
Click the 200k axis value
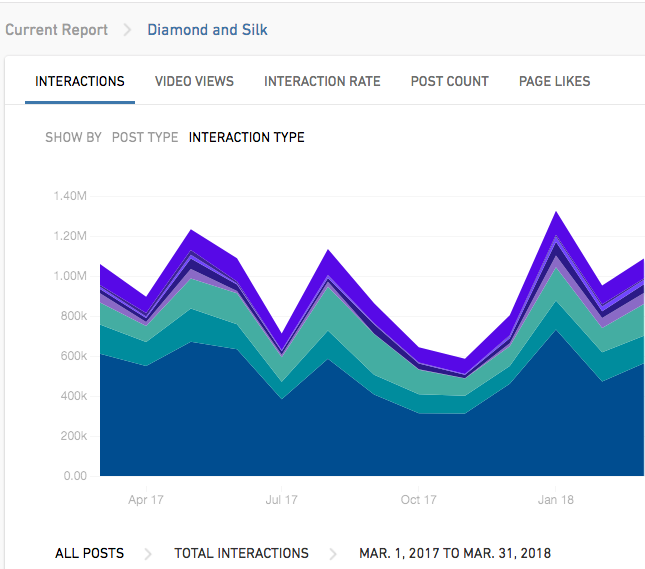[x=74, y=436]
